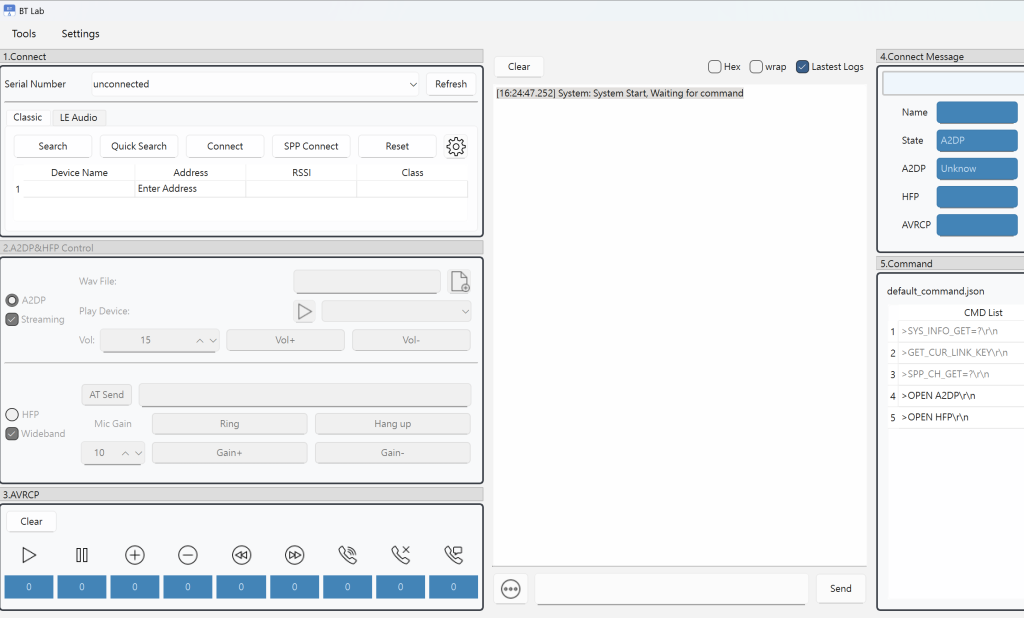Viewport: 1024px width, 618px height.
Task: Select the A2DP radio button
Action: point(13,300)
